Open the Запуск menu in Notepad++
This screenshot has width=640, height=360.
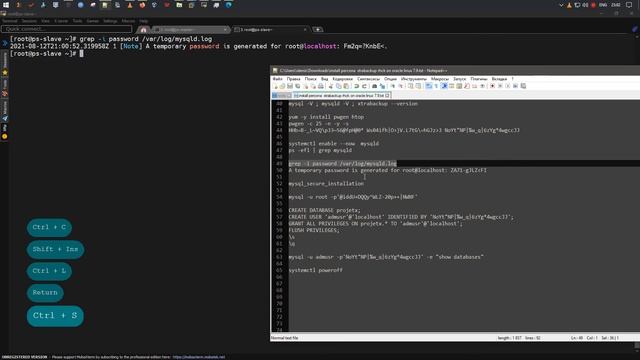[x=460, y=79]
